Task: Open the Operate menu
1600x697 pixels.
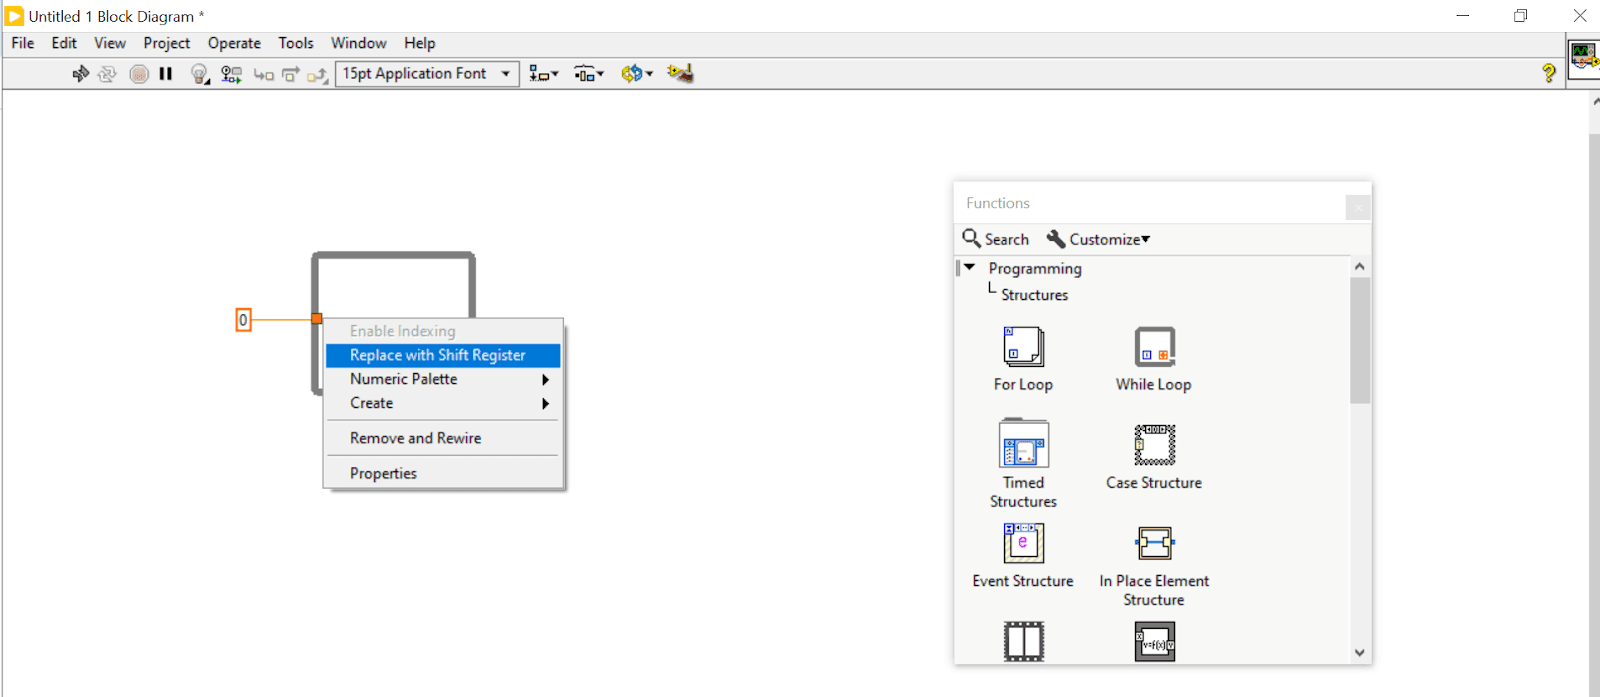Action: [234, 43]
